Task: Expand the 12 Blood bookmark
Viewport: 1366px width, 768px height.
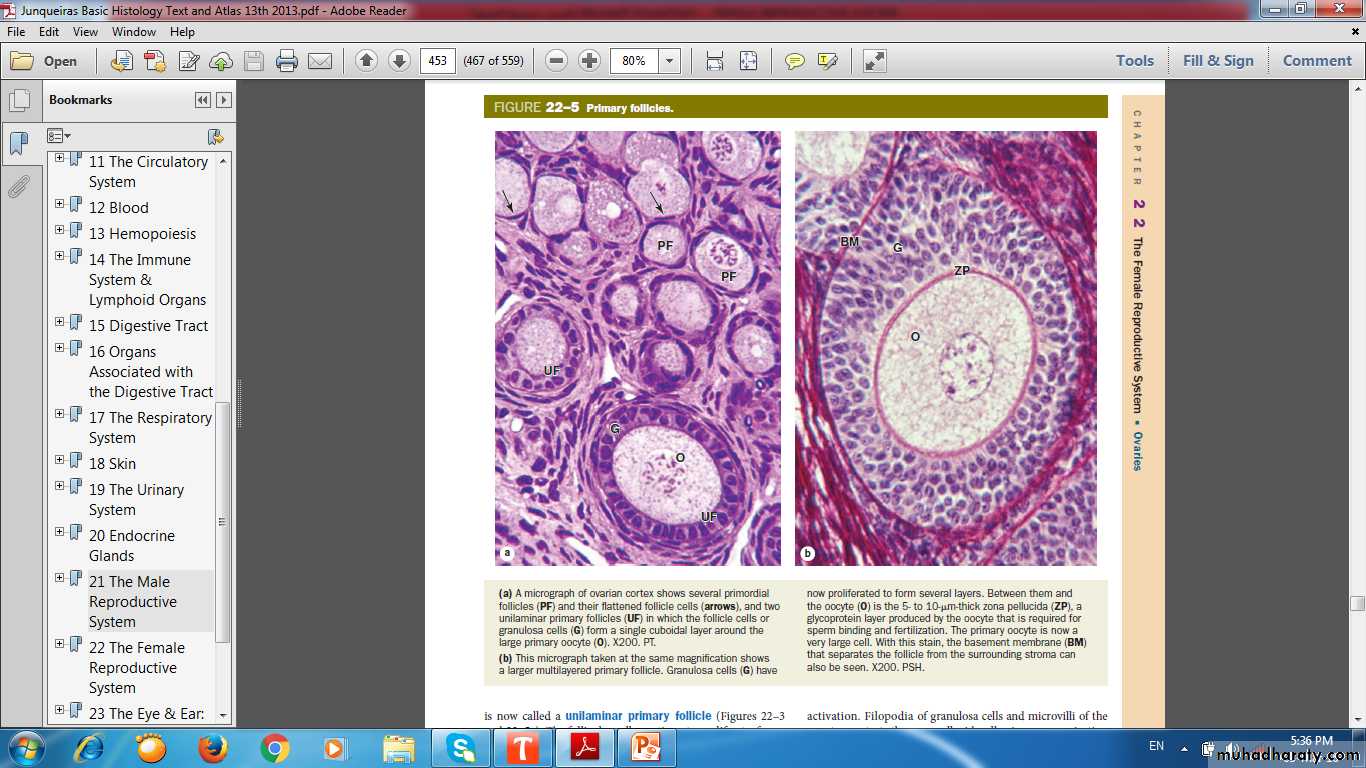Action: coord(60,204)
